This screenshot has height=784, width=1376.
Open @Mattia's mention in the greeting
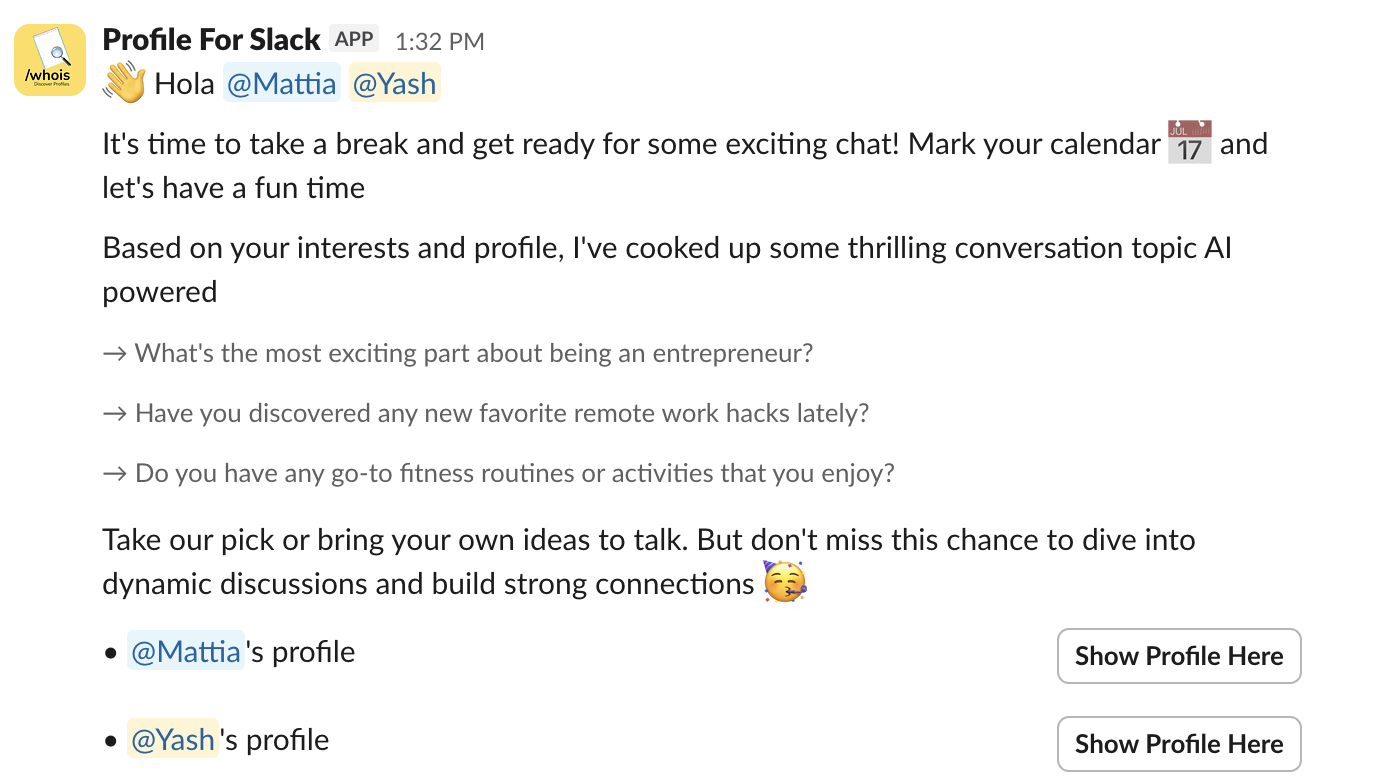(281, 83)
